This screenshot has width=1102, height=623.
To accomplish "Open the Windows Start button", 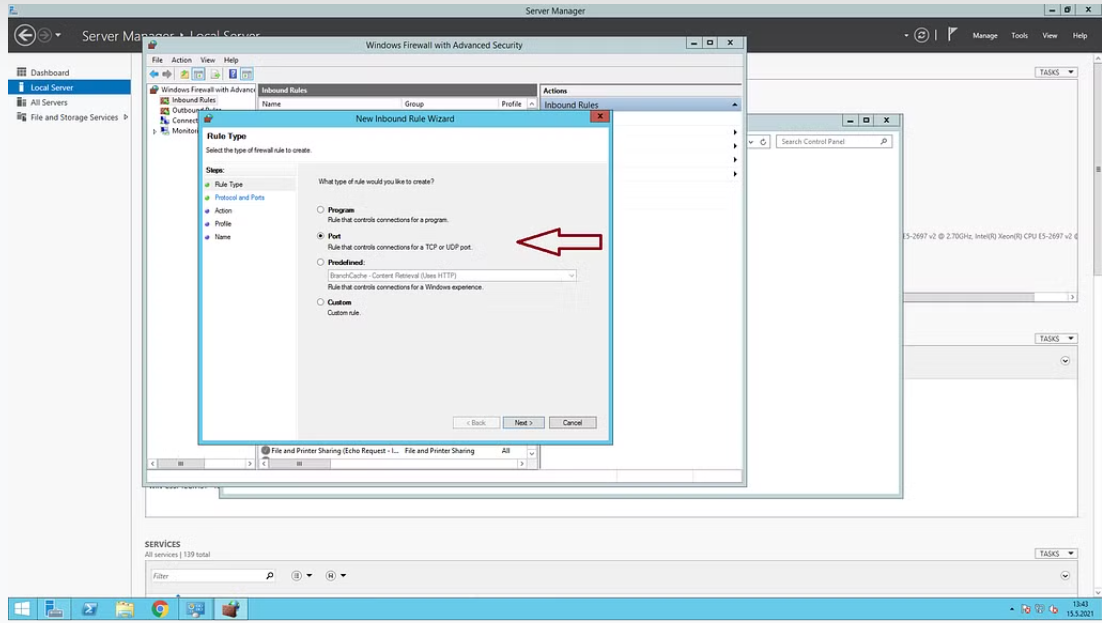I will point(22,609).
